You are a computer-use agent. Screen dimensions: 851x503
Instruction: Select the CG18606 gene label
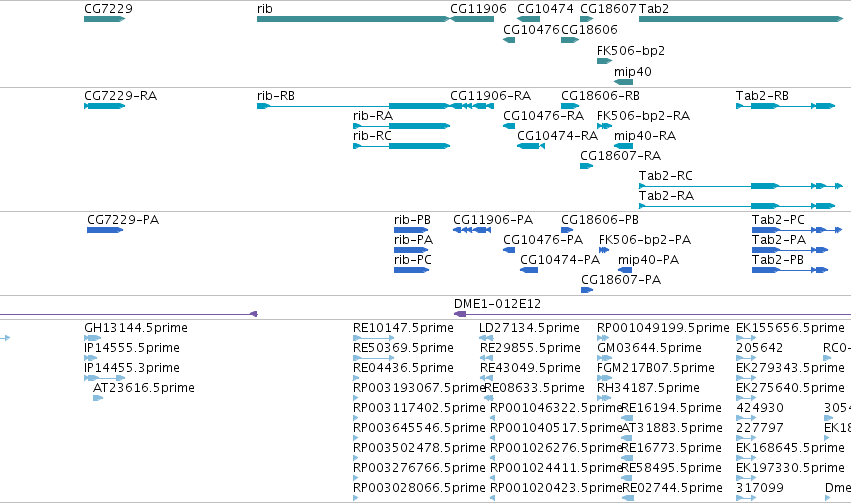click(589, 29)
